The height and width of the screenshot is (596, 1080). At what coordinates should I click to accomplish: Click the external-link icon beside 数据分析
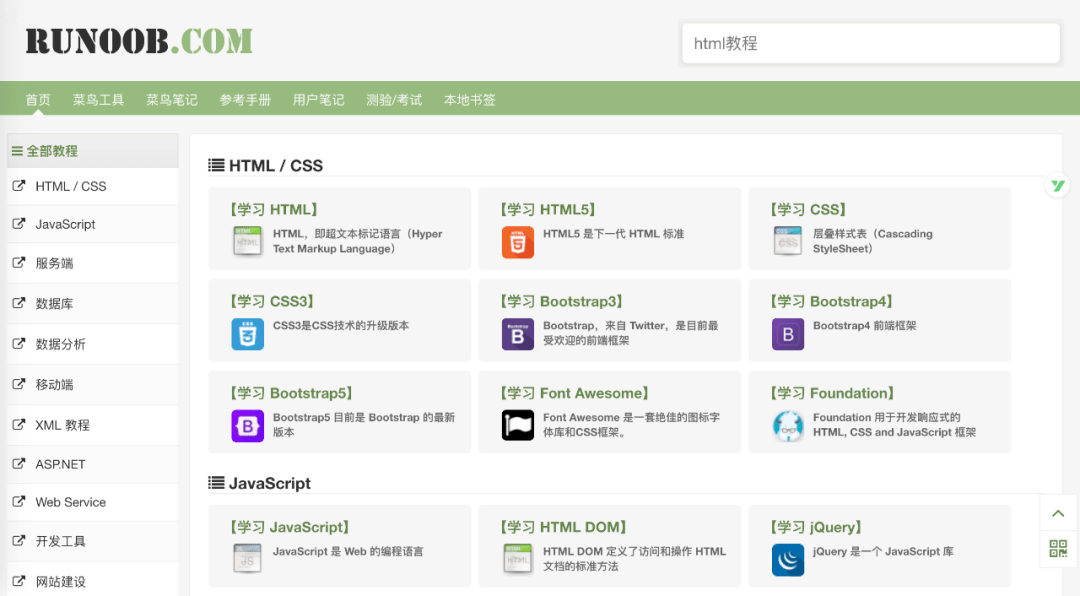[19, 343]
